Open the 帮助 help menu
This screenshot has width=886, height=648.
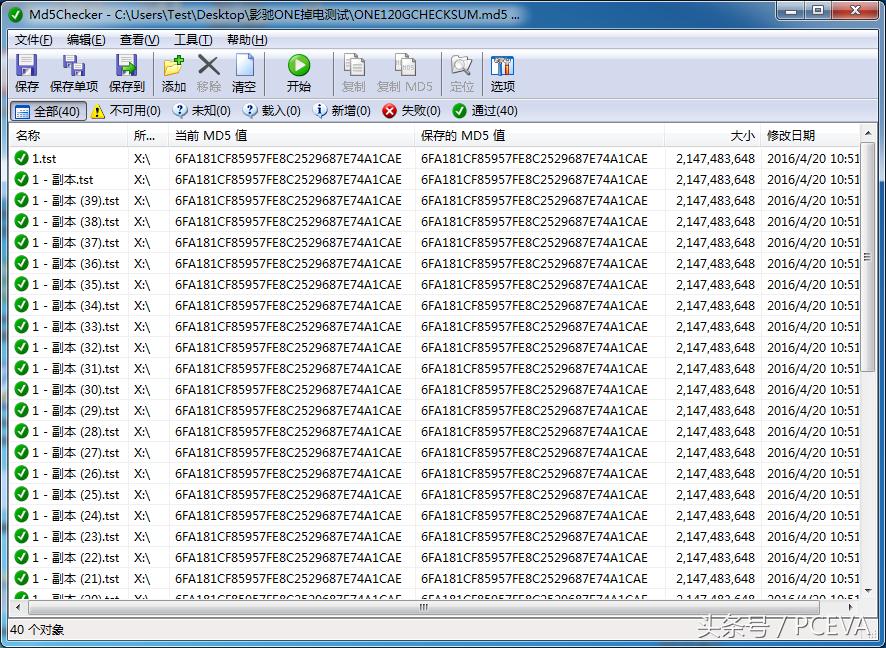244,39
